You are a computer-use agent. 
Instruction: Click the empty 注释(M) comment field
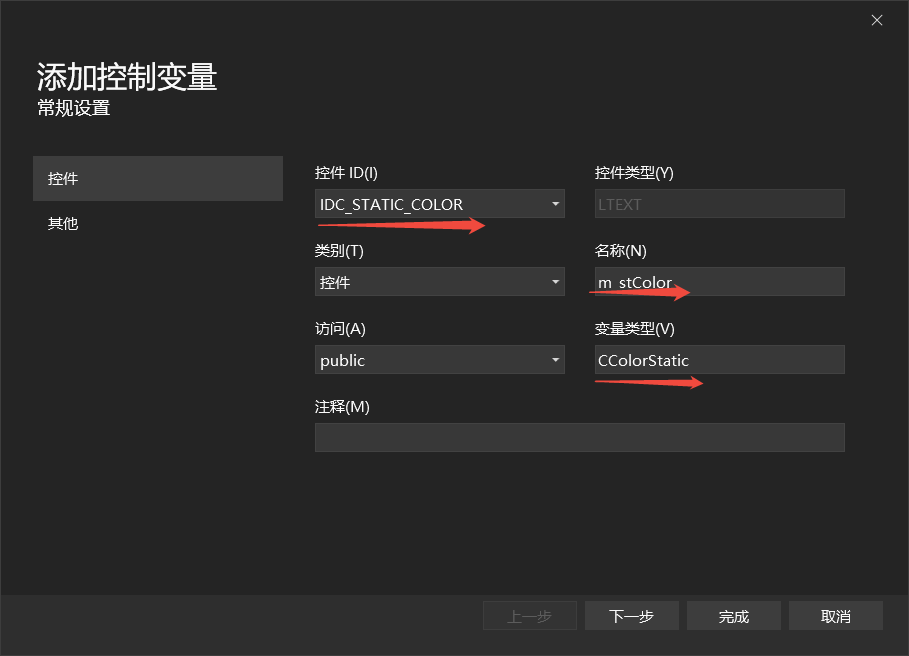coord(580,437)
